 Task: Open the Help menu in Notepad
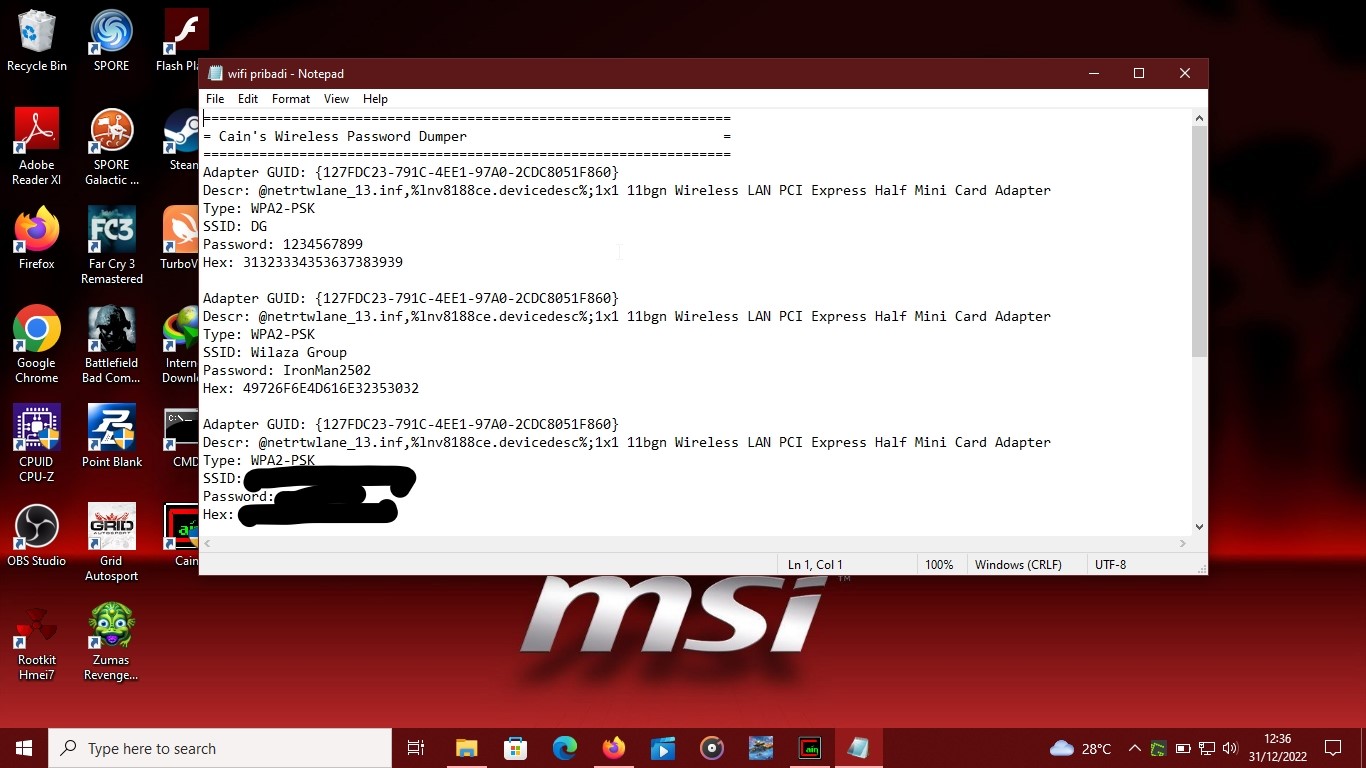tap(375, 99)
